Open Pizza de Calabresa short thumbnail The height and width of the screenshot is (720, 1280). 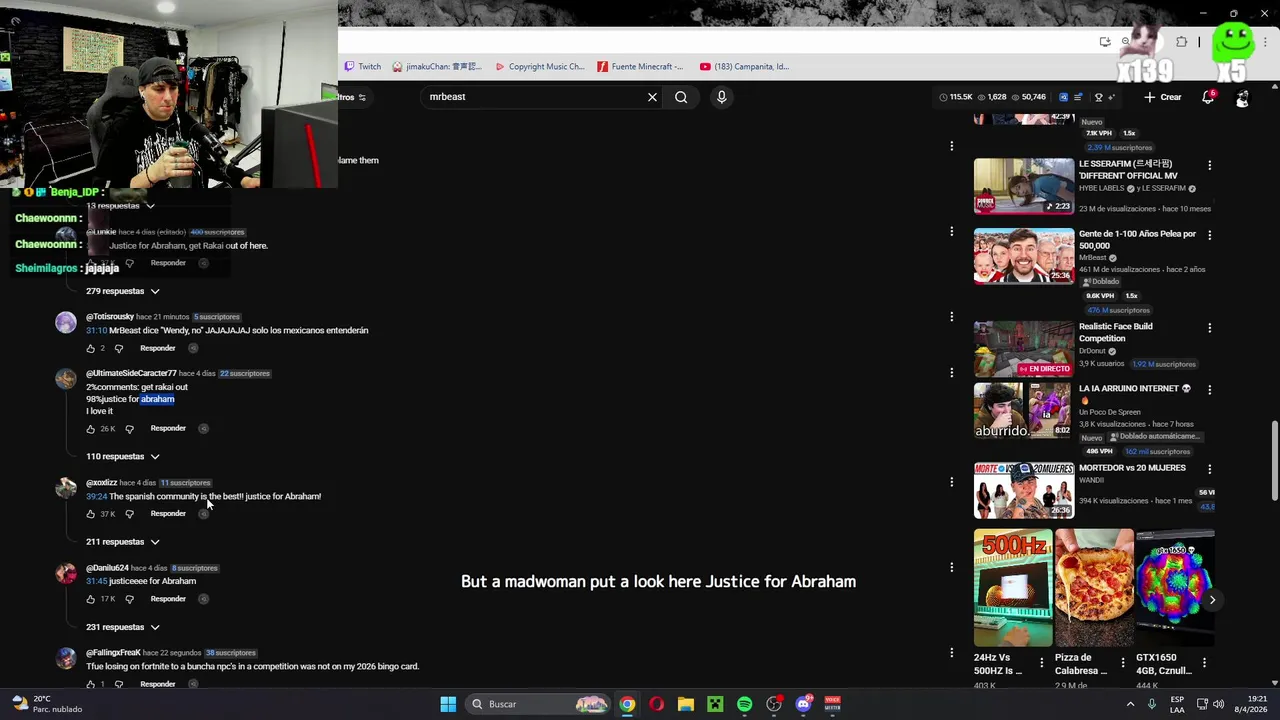1094,588
